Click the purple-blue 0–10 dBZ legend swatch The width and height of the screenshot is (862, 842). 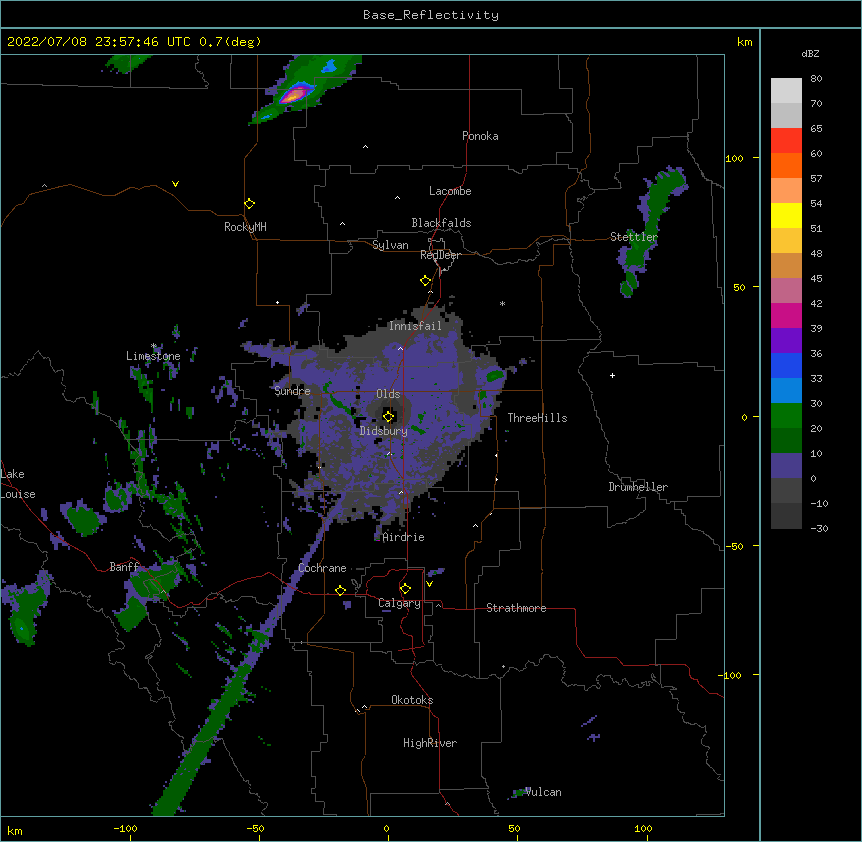[786, 466]
